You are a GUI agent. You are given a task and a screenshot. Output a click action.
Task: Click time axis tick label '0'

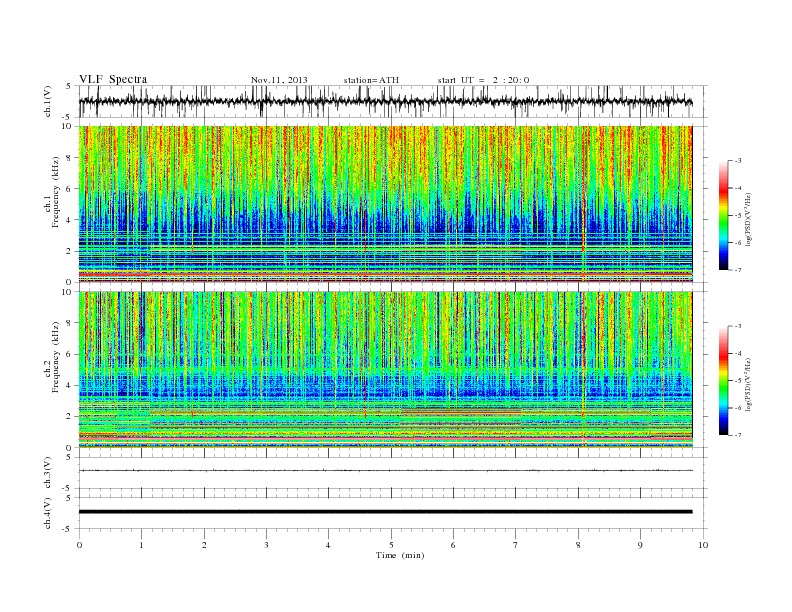[79, 545]
